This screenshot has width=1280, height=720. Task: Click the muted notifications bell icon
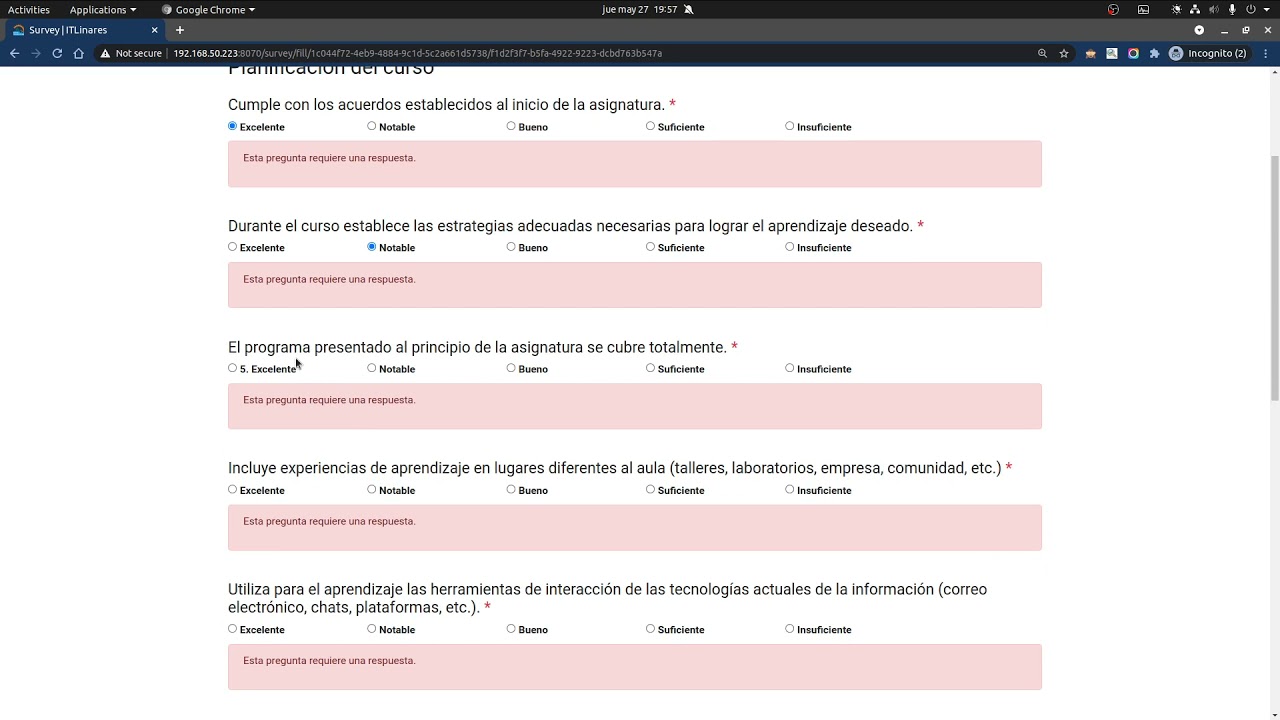pyautogui.click(x=689, y=9)
